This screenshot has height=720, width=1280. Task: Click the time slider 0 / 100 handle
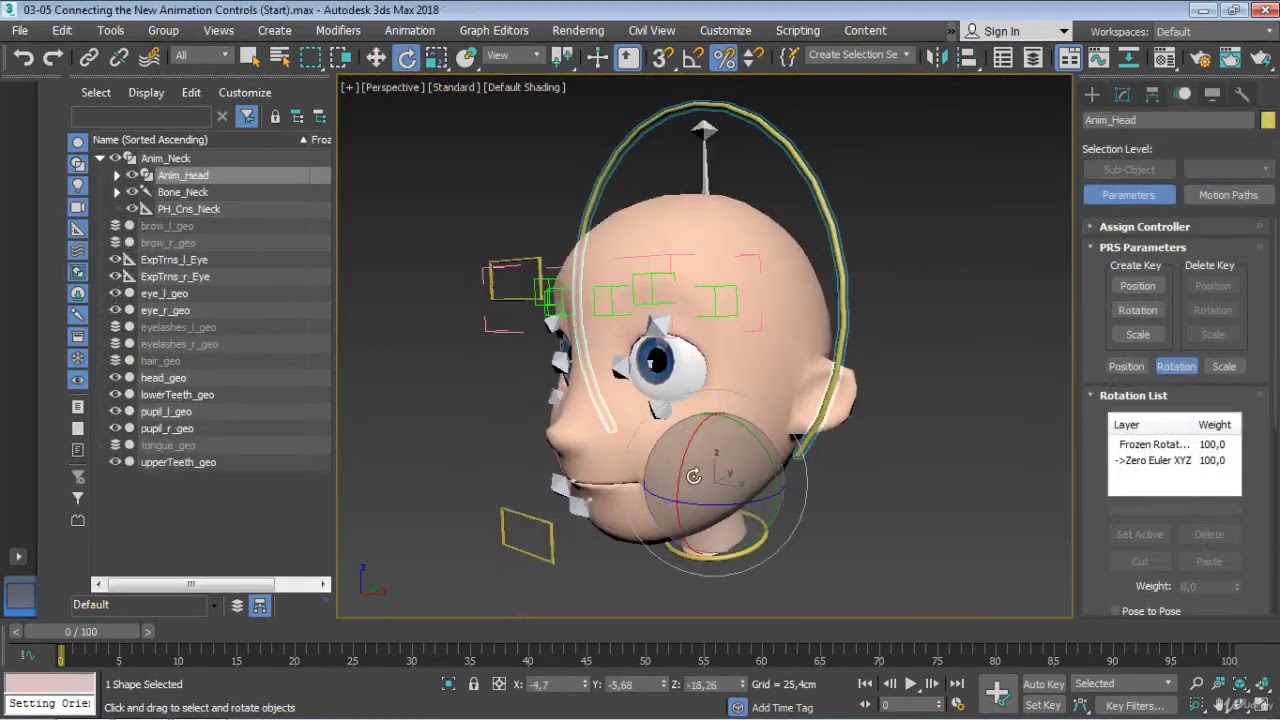tap(81, 632)
